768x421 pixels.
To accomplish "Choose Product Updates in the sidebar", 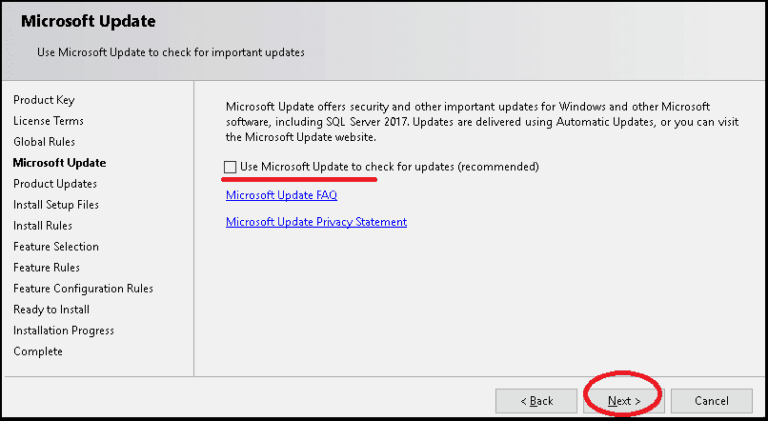I will click(55, 184).
